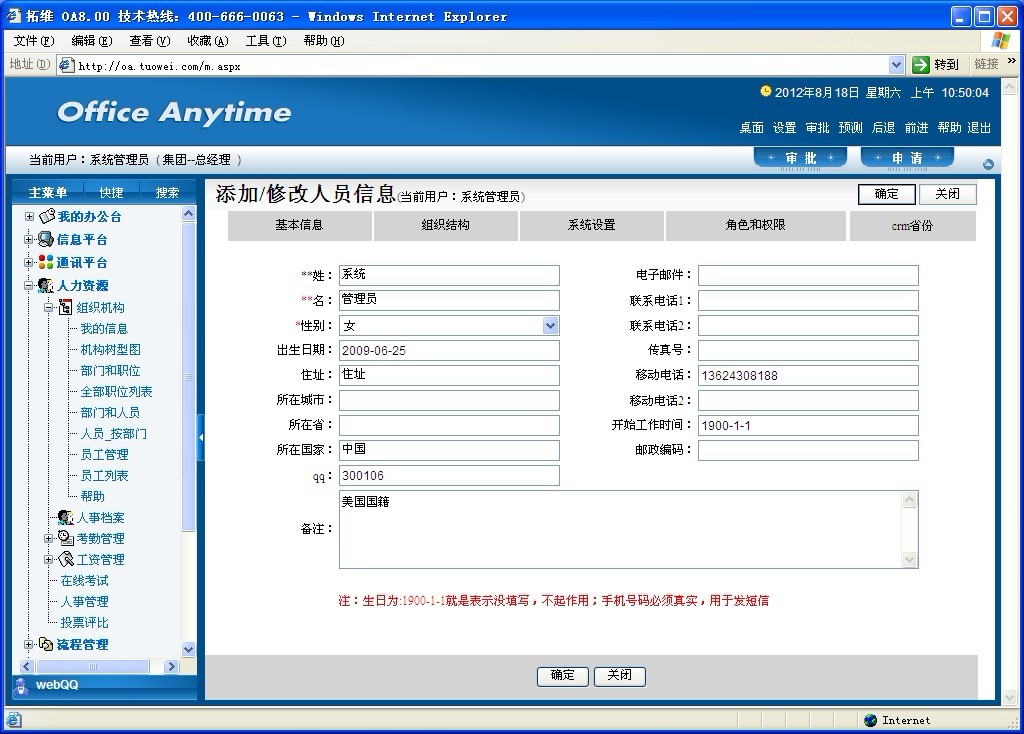1024x734 pixels.
Task: Click the colorful 通讯平台 icon
Action: pos(45,262)
